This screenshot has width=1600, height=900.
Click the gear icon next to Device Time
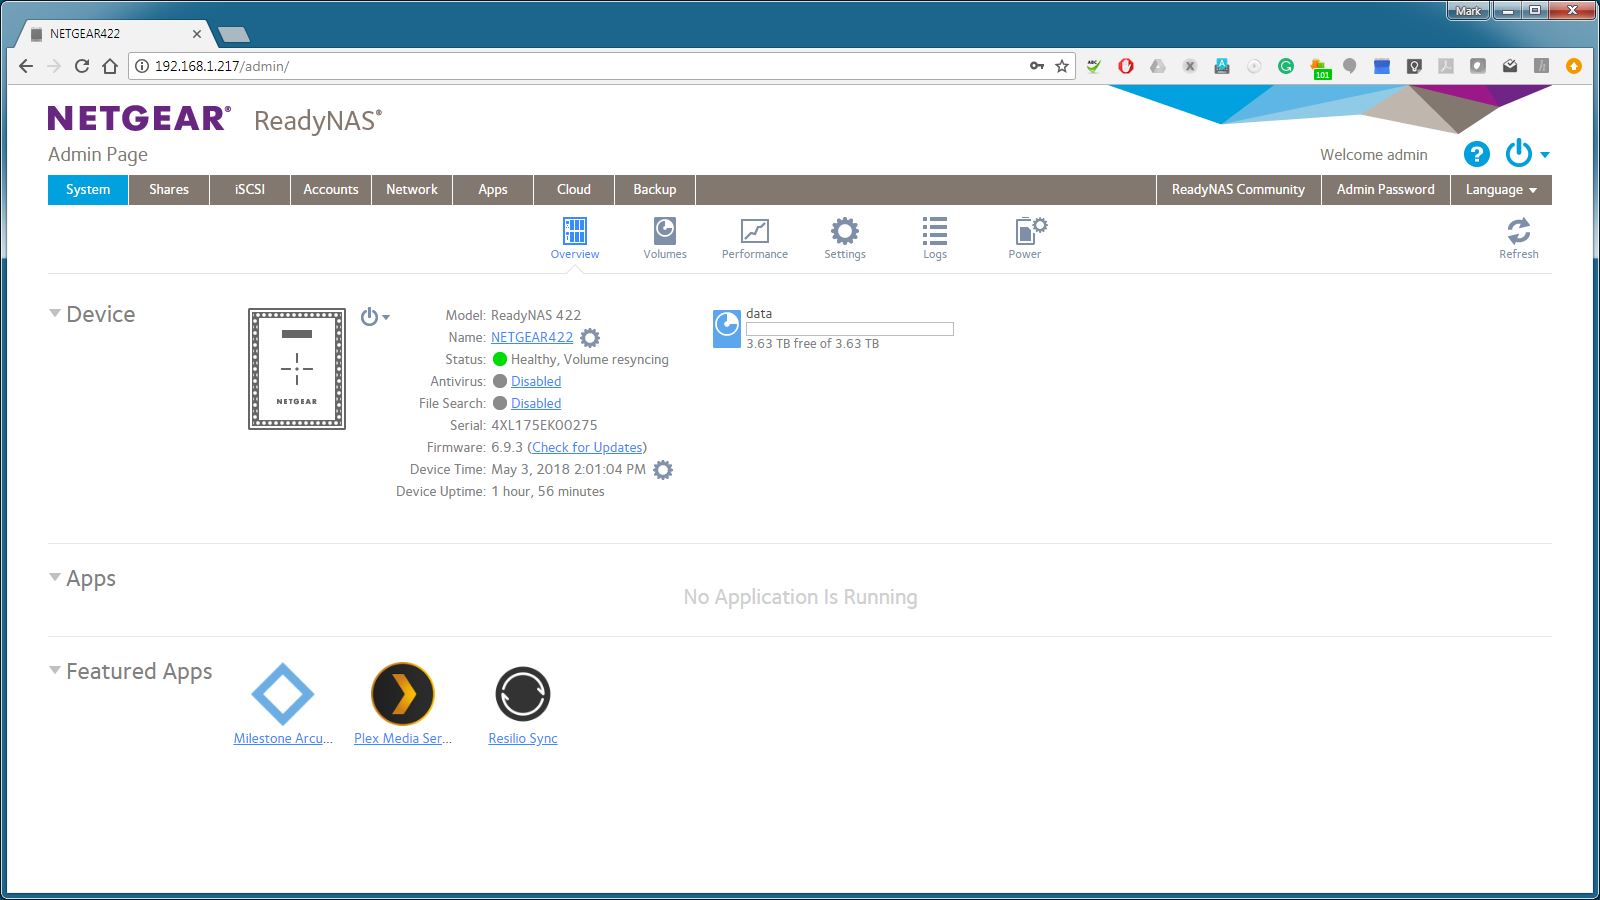coord(663,470)
